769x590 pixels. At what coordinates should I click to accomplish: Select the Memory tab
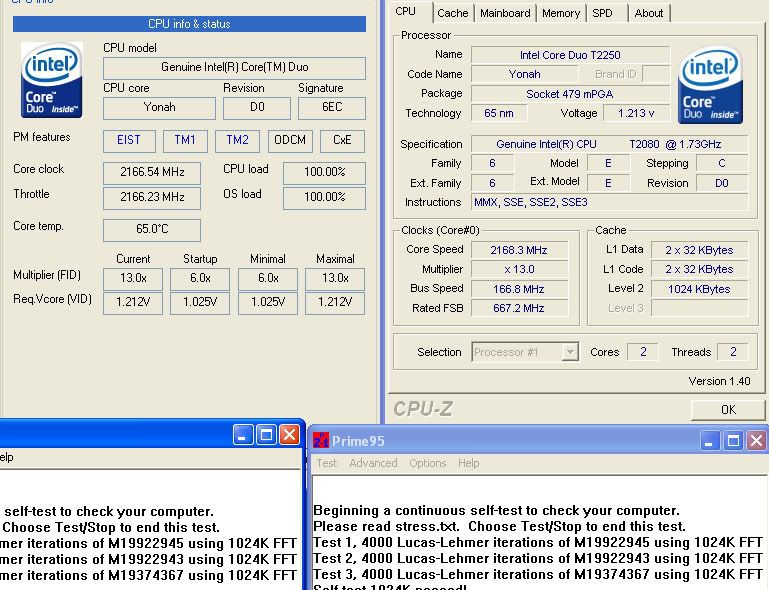(x=560, y=13)
